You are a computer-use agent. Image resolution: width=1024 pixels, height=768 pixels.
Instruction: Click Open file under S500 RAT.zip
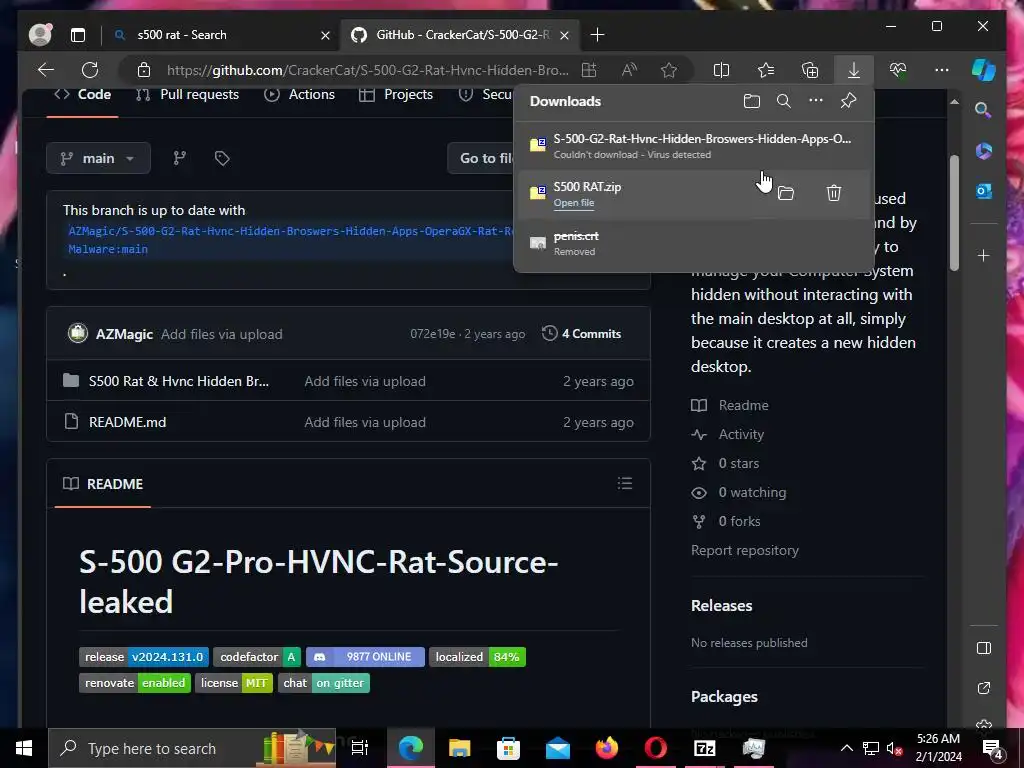(573, 202)
